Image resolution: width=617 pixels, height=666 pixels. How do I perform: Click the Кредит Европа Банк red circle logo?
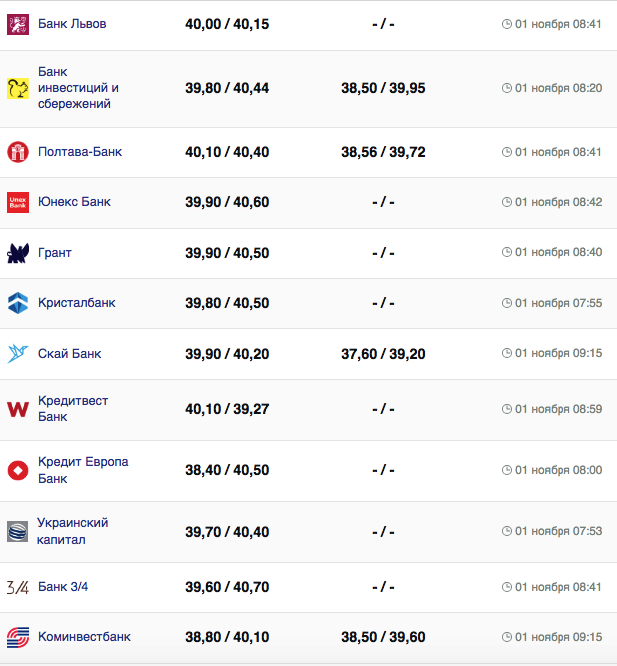18,471
